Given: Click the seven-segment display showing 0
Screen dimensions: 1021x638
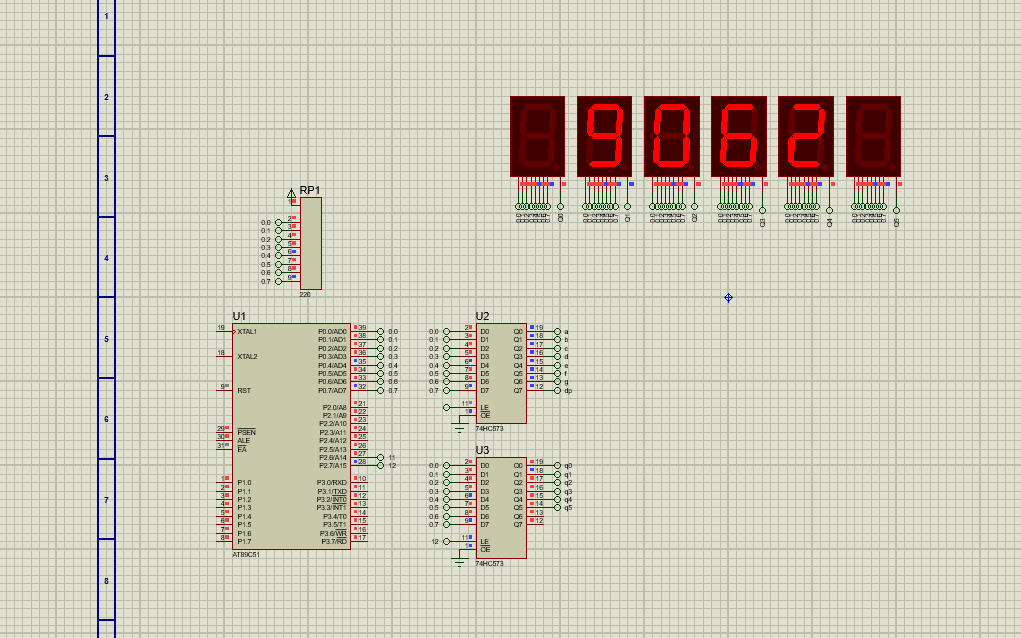Looking at the screenshot, I should (671, 136).
